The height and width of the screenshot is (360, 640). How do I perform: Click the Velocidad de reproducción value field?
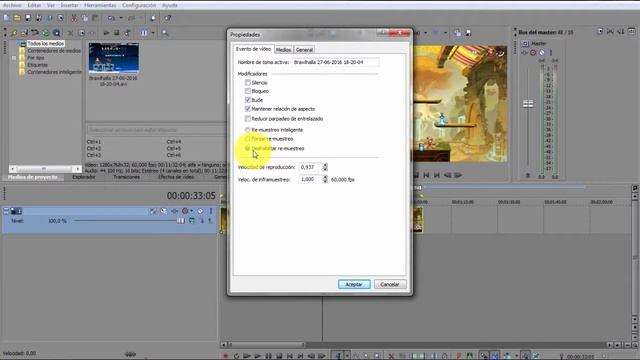311,167
